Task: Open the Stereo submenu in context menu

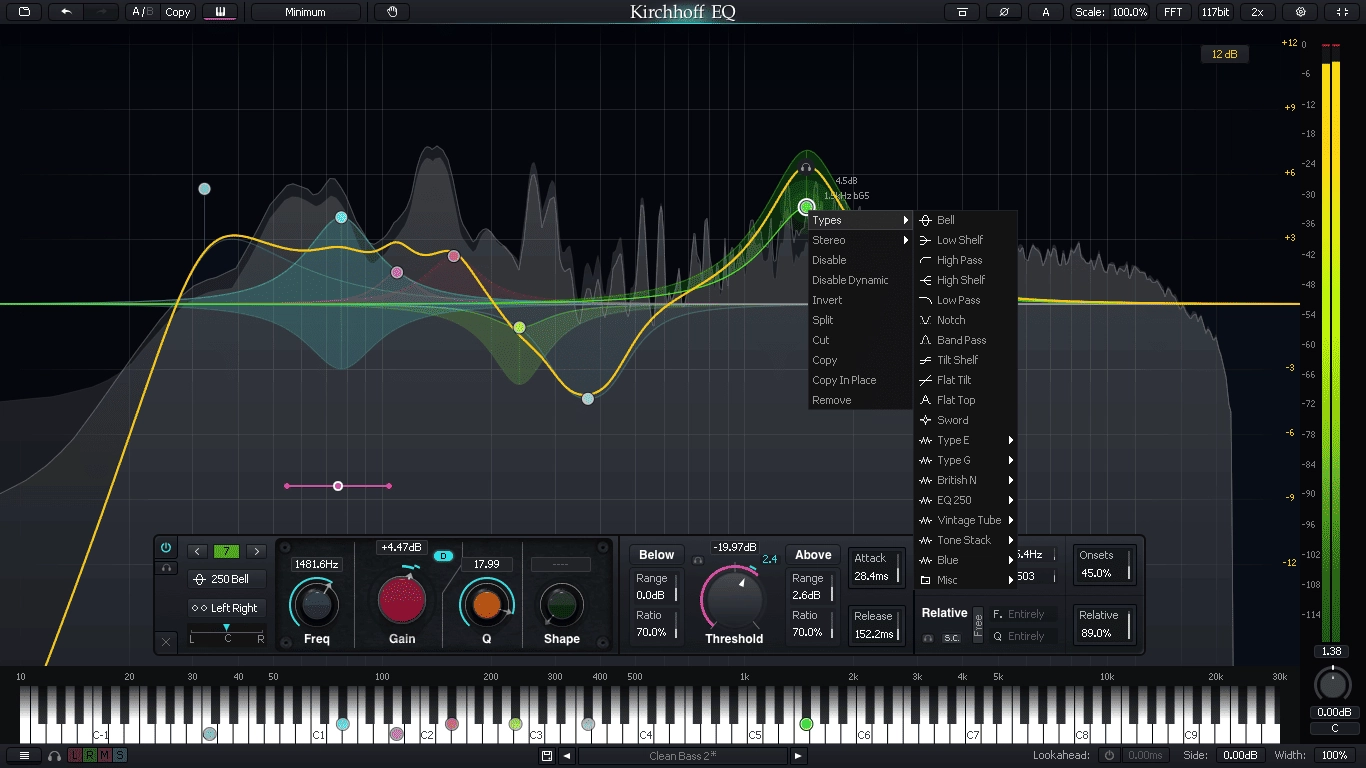Action: [861, 240]
